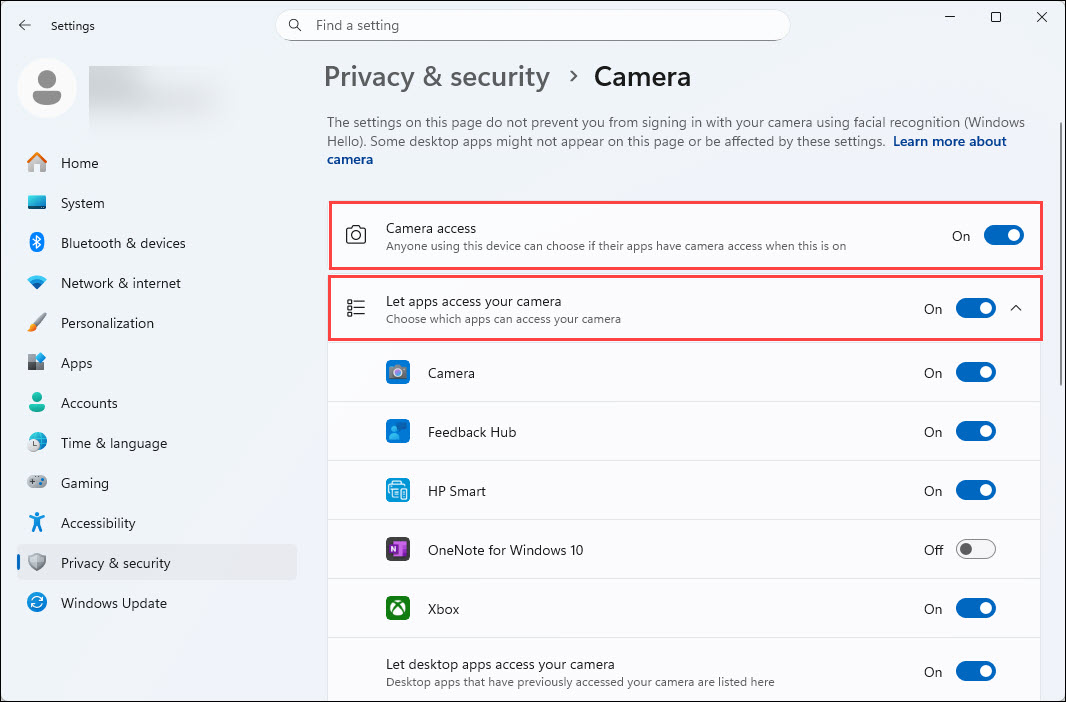
Task: Turn off the Camera access toggle
Action: tap(1003, 236)
